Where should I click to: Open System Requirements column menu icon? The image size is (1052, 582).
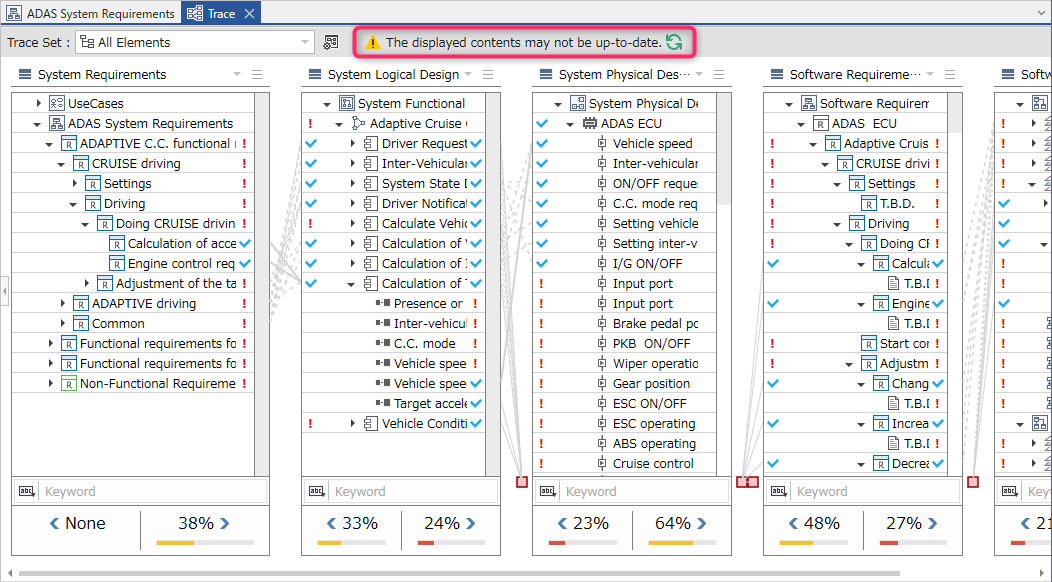tap(257, 75)
